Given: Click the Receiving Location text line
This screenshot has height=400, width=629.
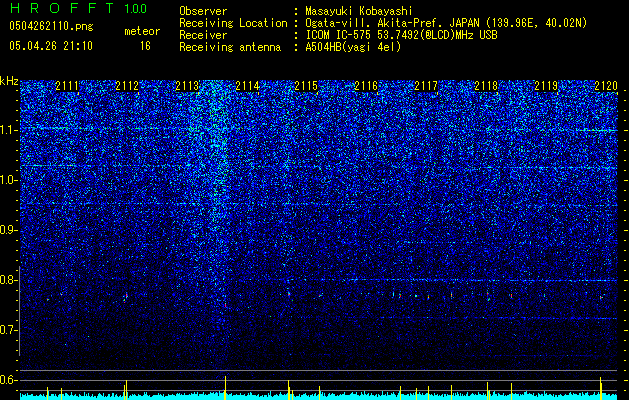Looking at the screenshot, I should click(x=383, y=23).
